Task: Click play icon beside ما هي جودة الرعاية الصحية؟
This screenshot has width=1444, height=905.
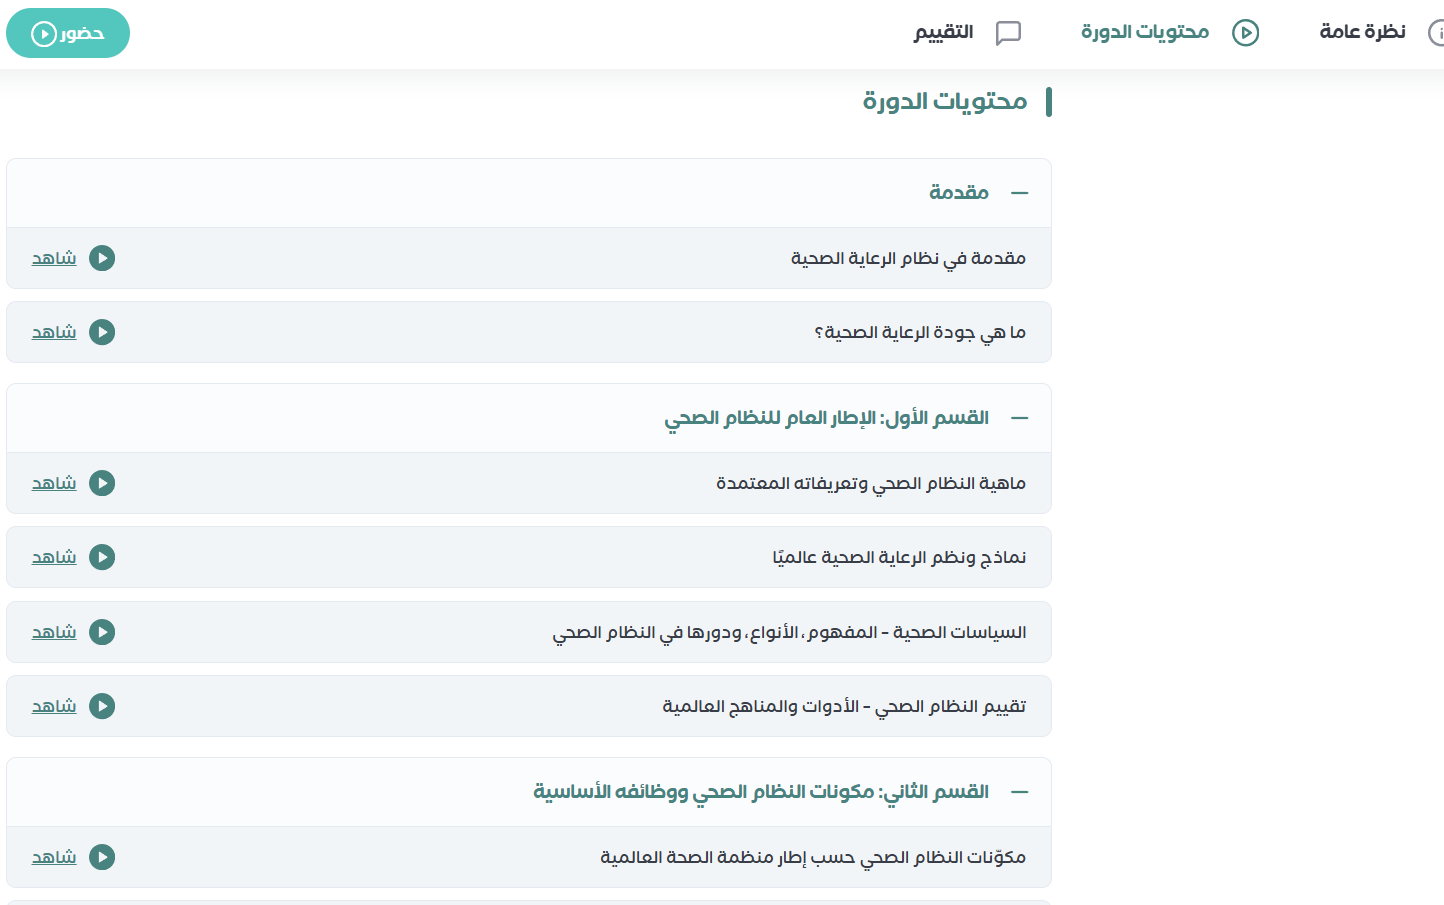Action: [102, 332]
